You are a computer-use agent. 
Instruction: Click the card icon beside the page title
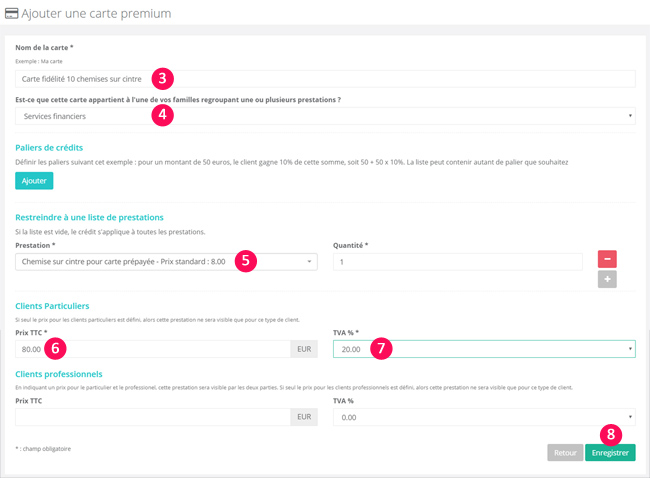click(11, 14)
